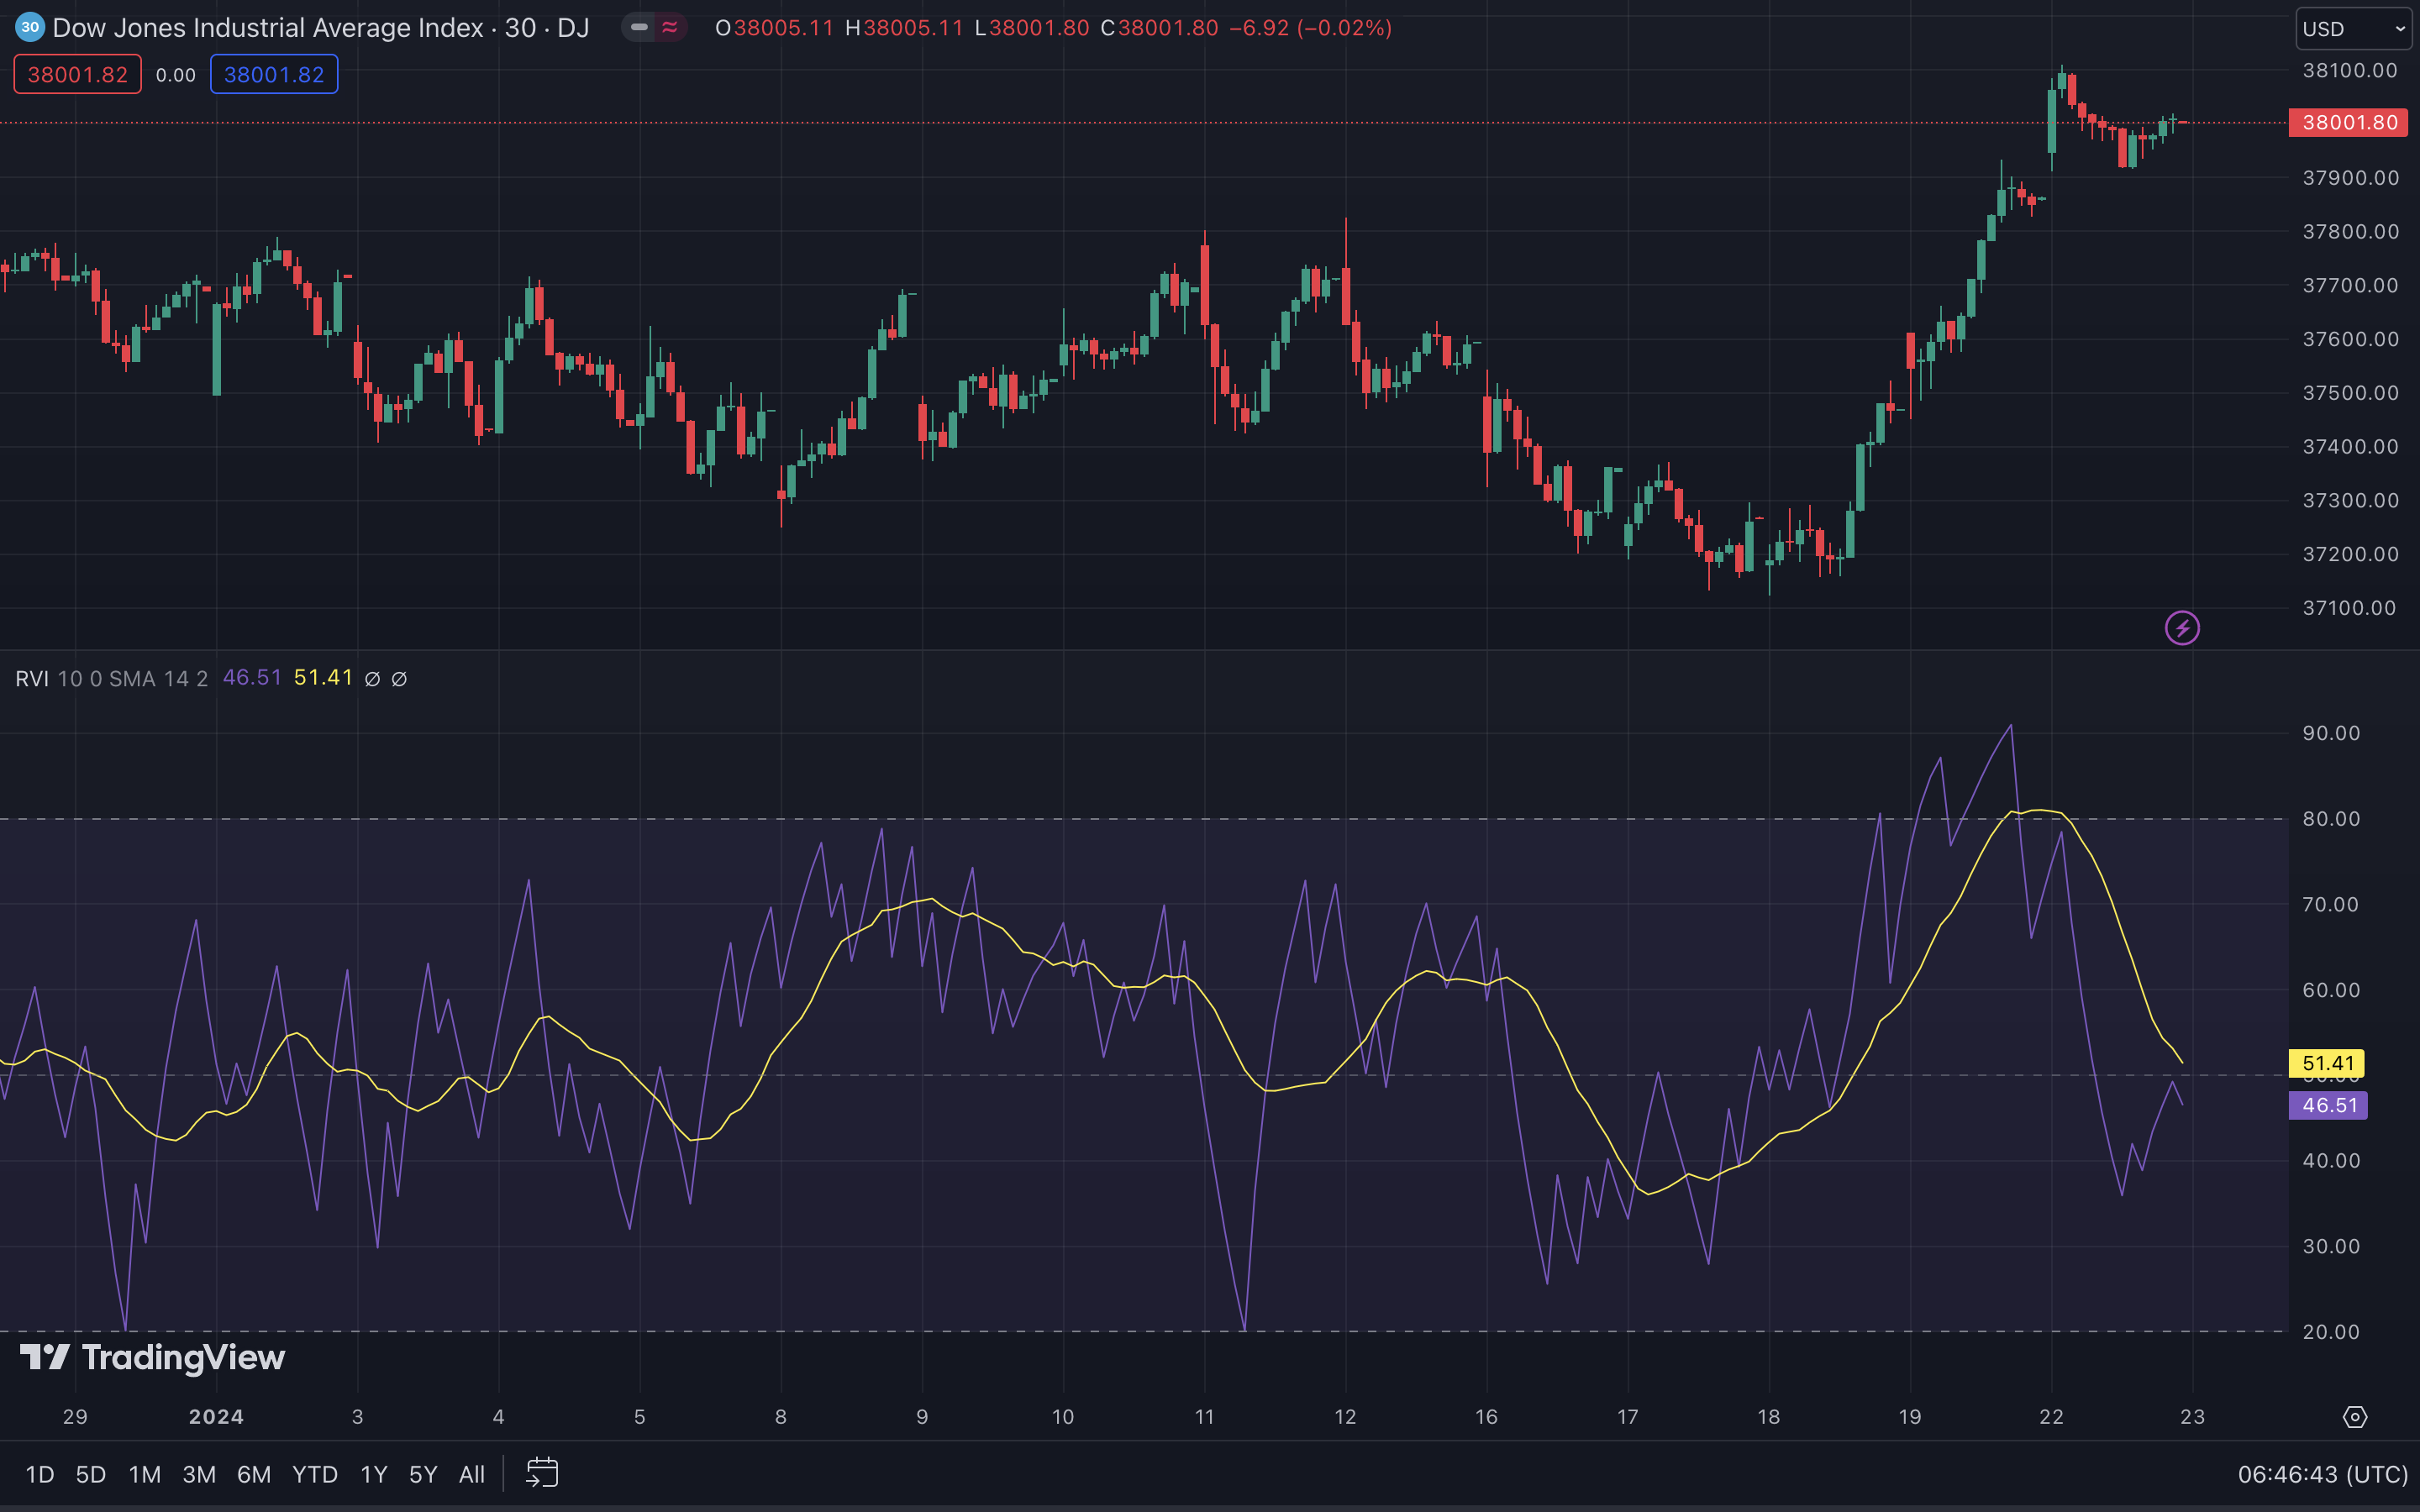Click the red sell price 38001.82 button
This screenshot has width=2420, height=1512.
pyautogui.click(x=78, y=75)
